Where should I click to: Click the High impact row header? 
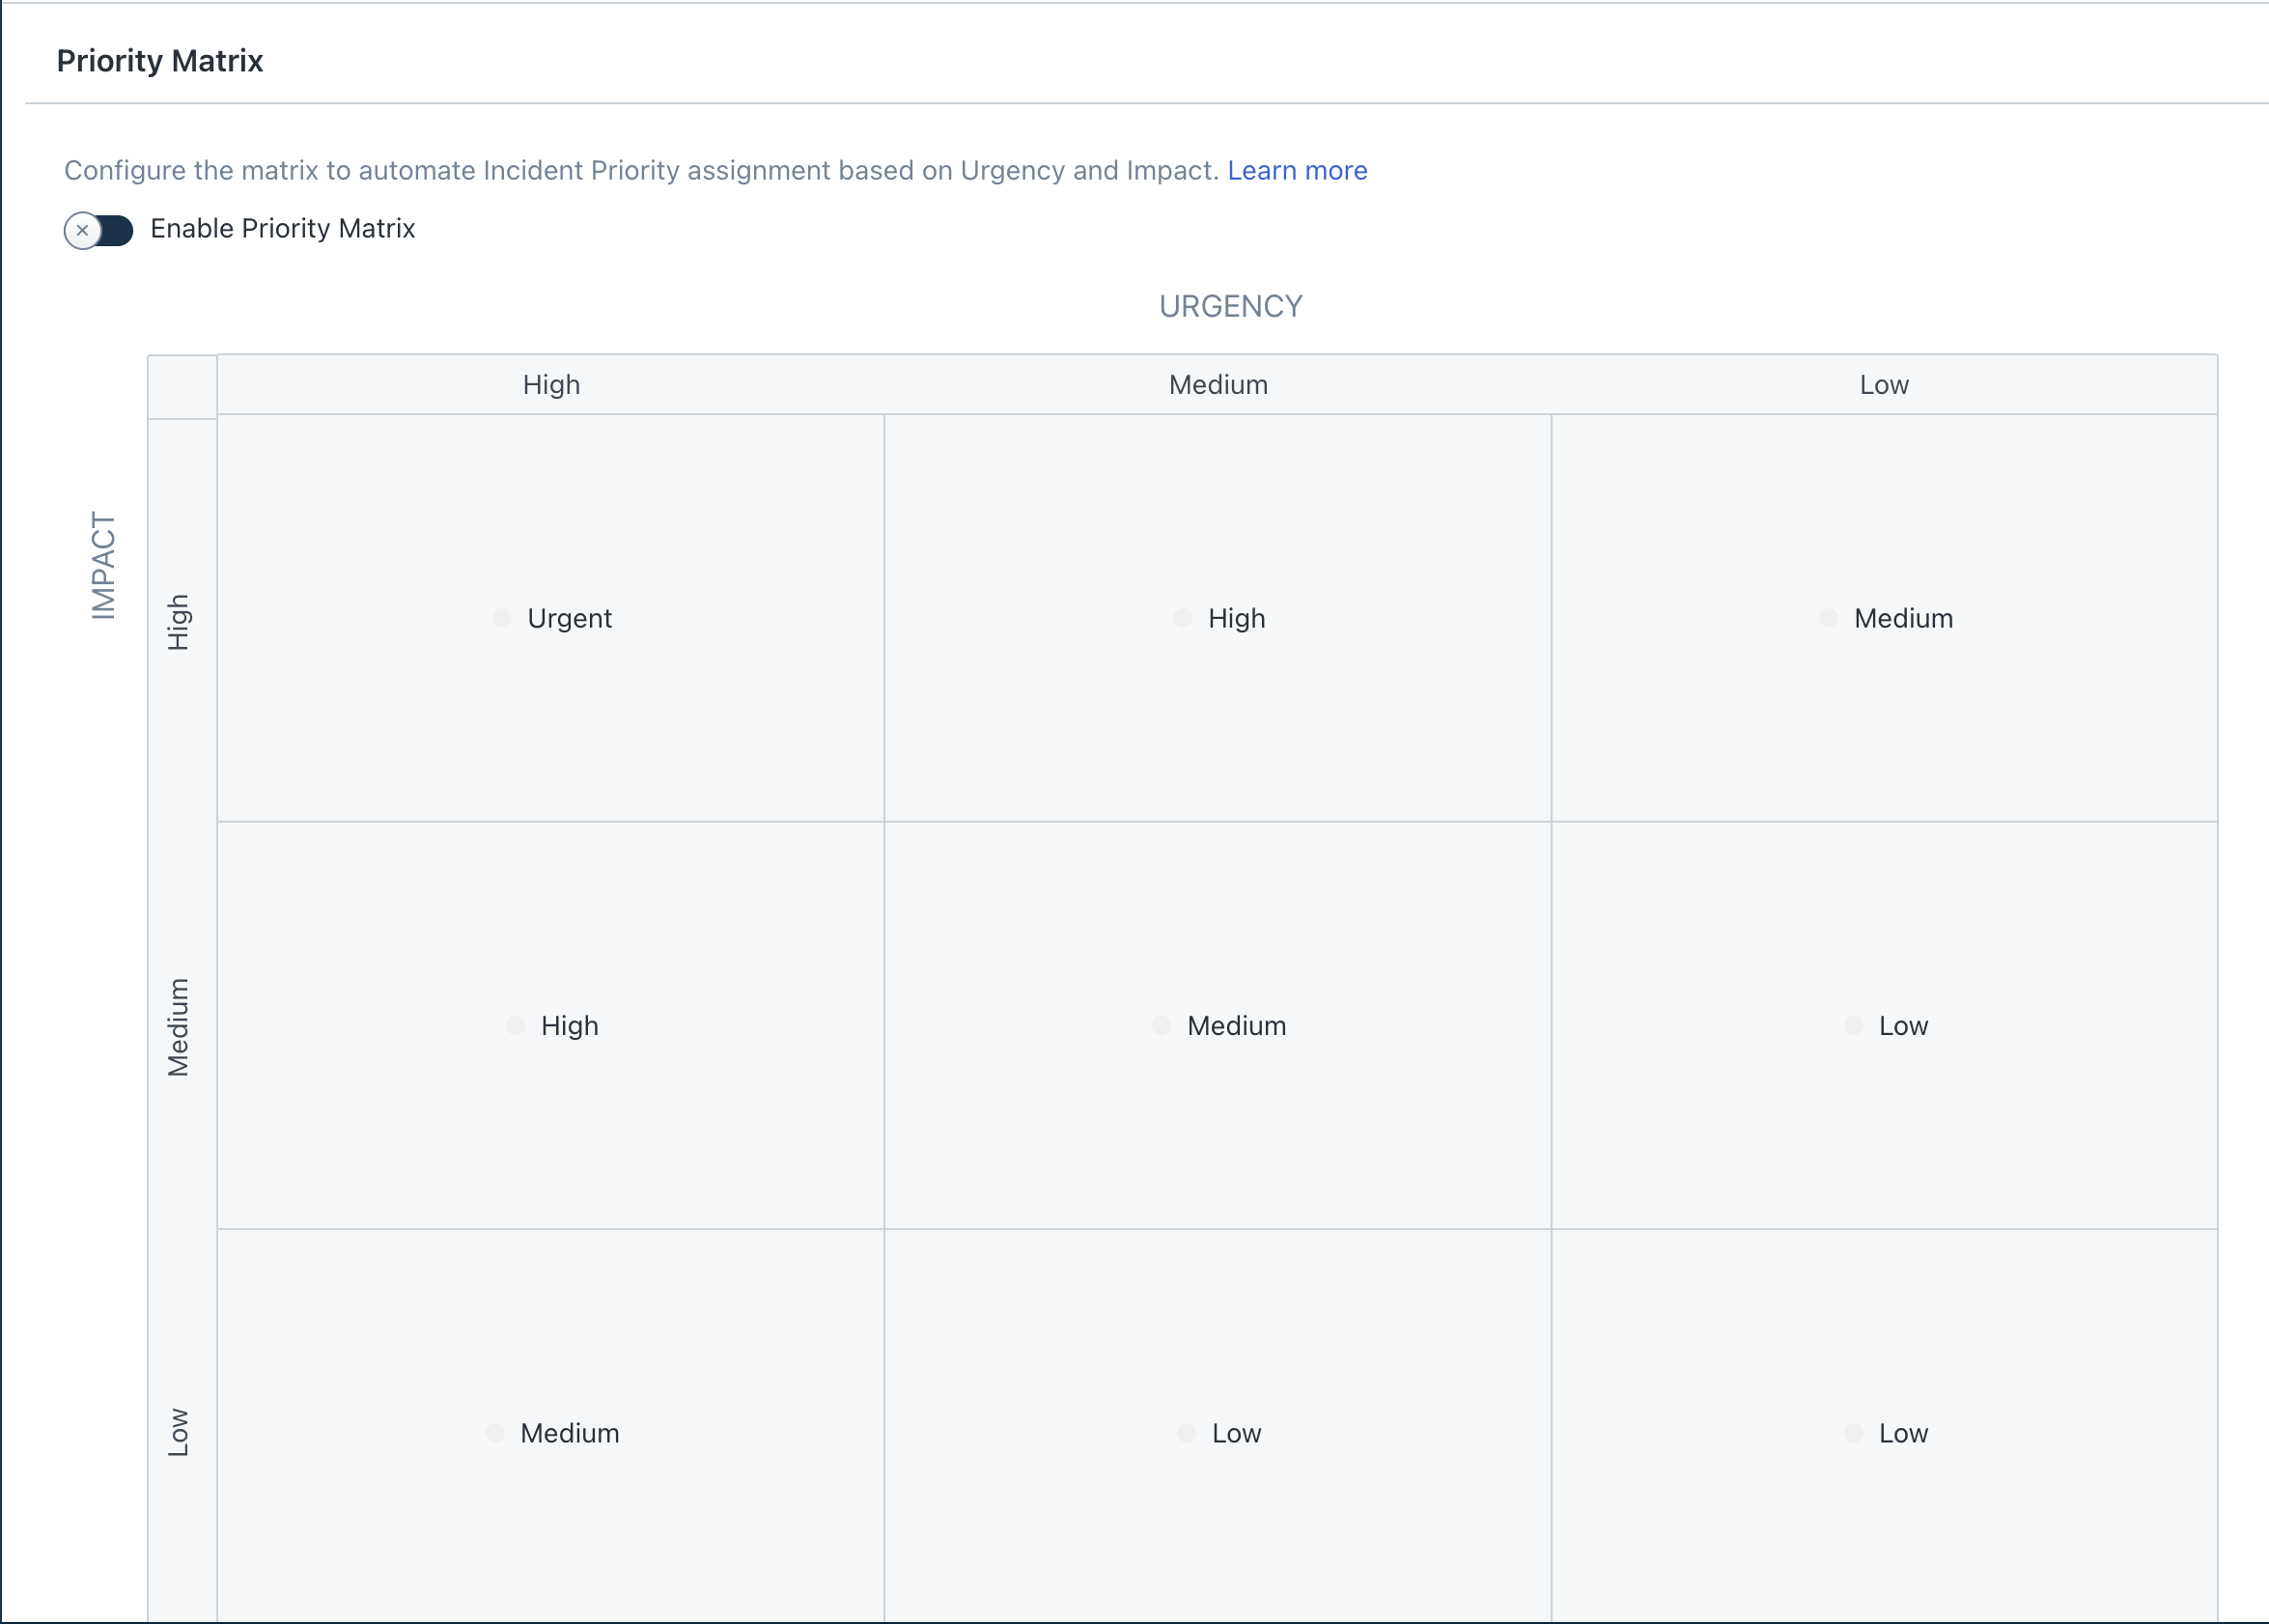pyautogui.click(x=179, y=622)
